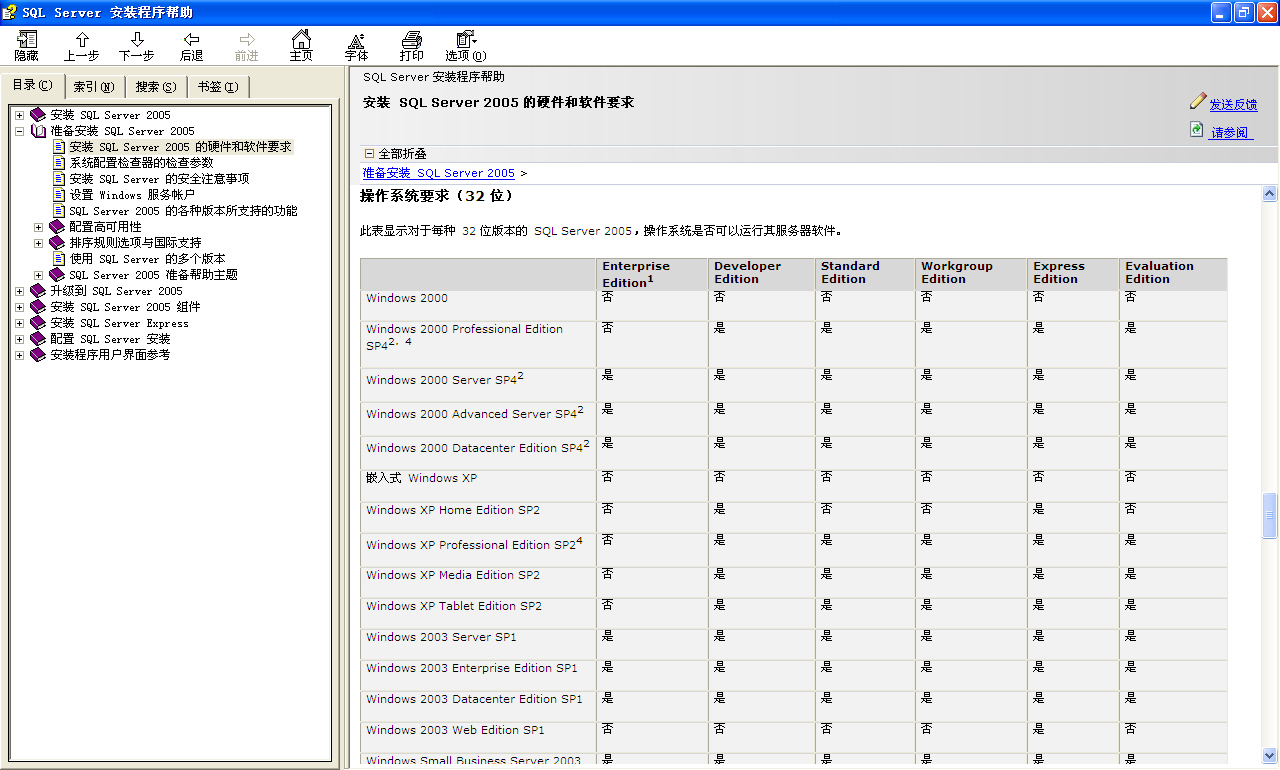1280x770 pixels.
Task: Open the 发送反馈 link
Action: [x=1233, y=104]
